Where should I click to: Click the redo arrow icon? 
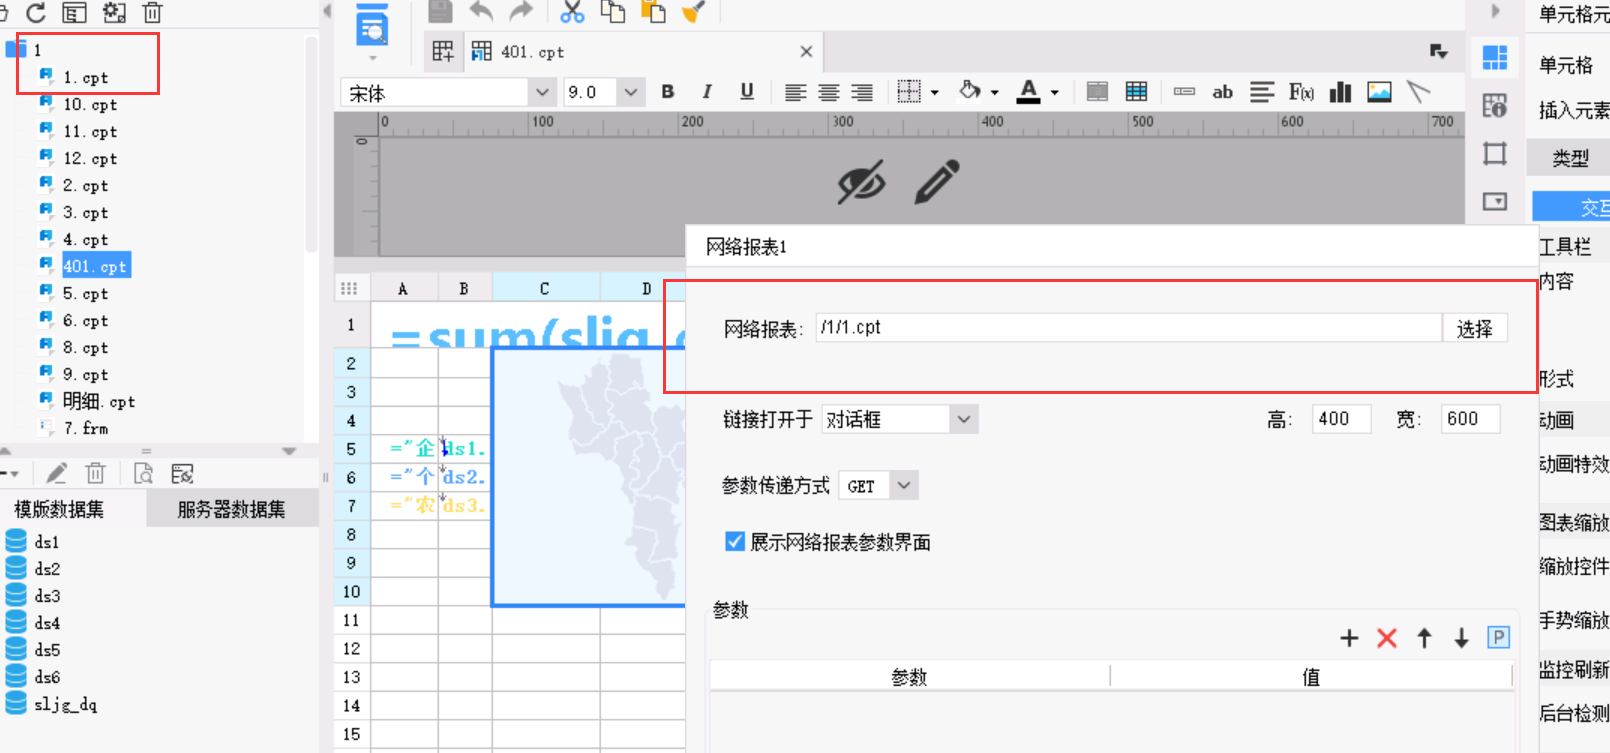pos(521,12)
